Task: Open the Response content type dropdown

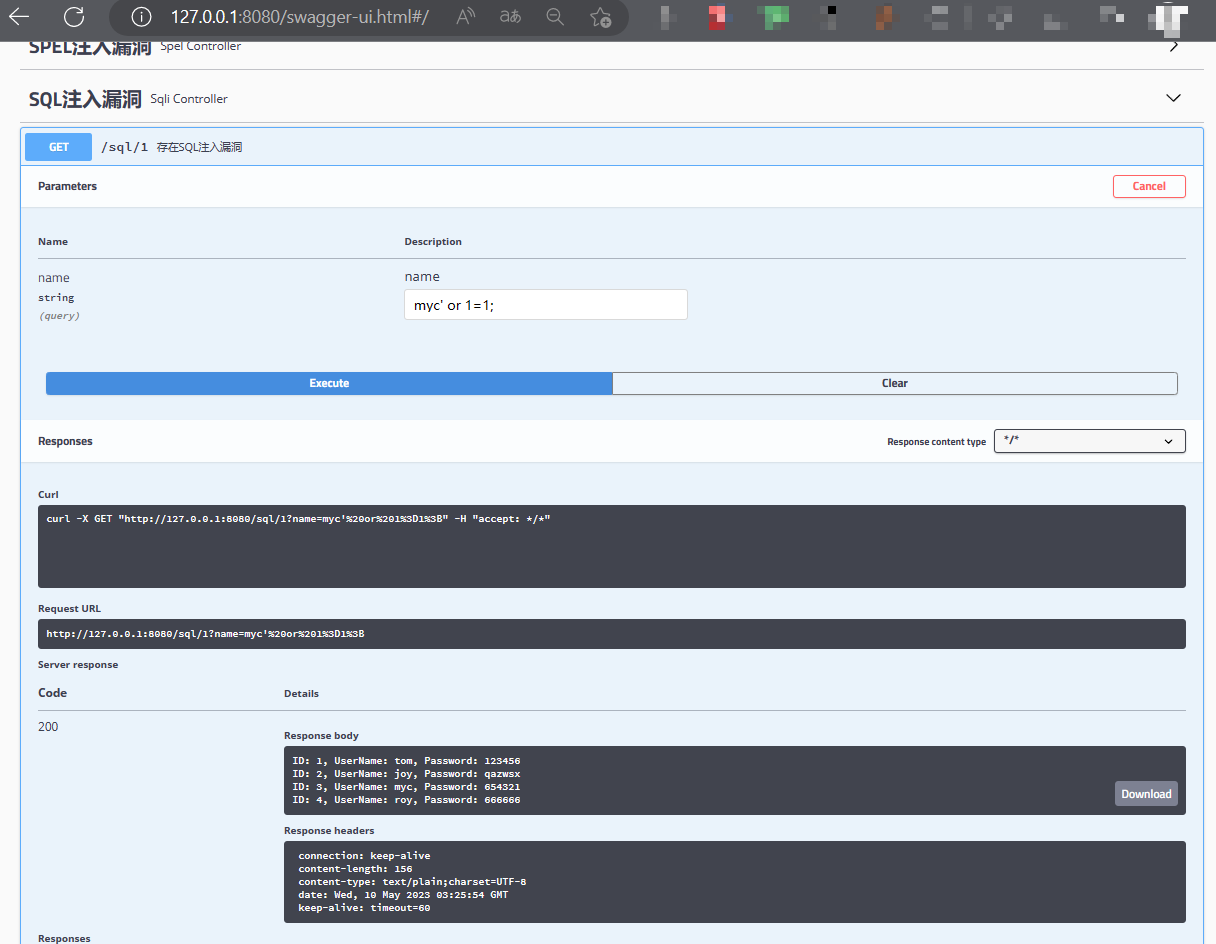Action: point(1090,441)
